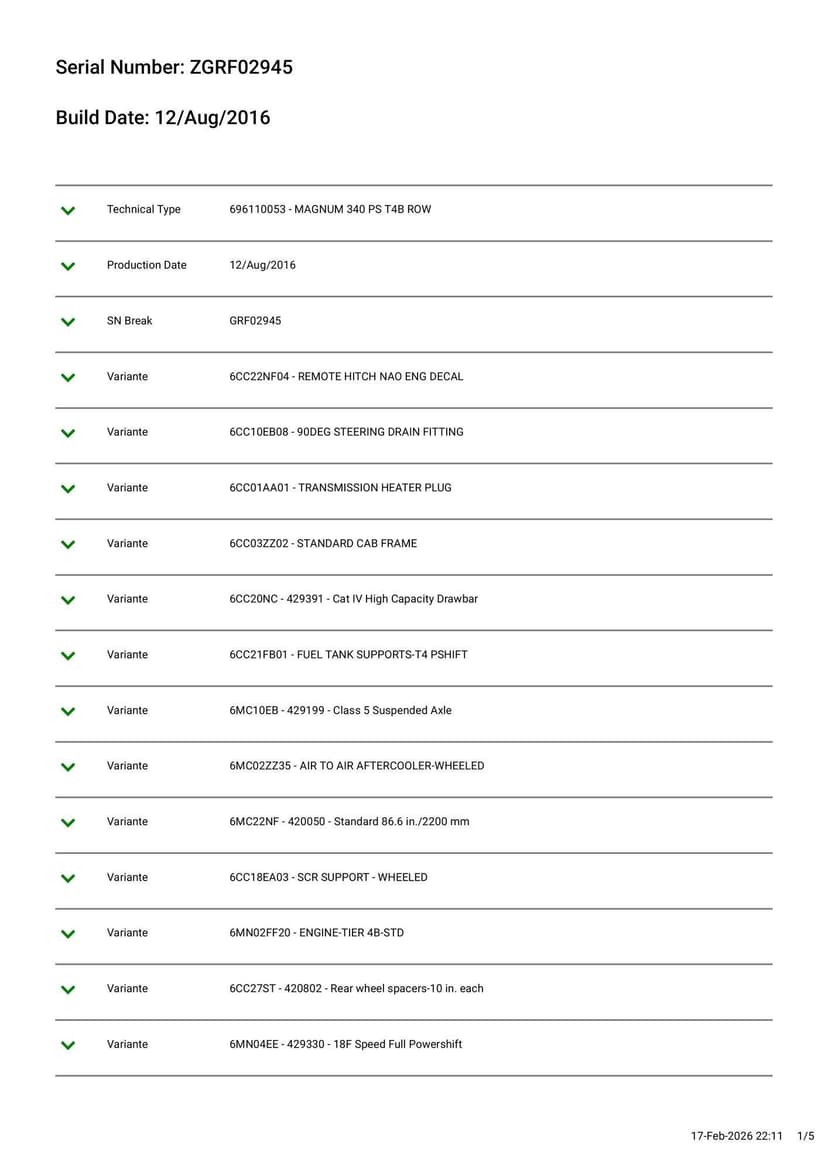This screenshot has height=1171, width=828.
Task: Expand the ENGINE-TIER 4B-STD chevron
Action: [68, 934]
